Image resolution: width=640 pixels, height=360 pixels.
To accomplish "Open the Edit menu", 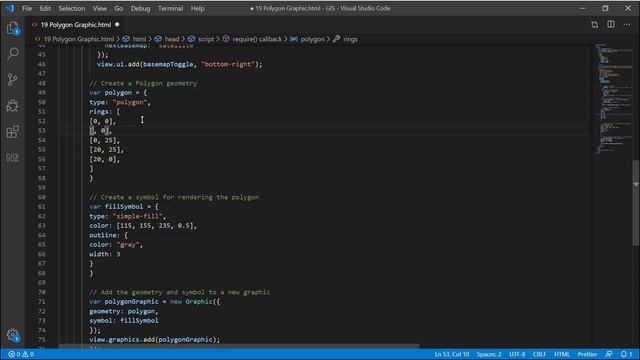I will coord(45,8).
